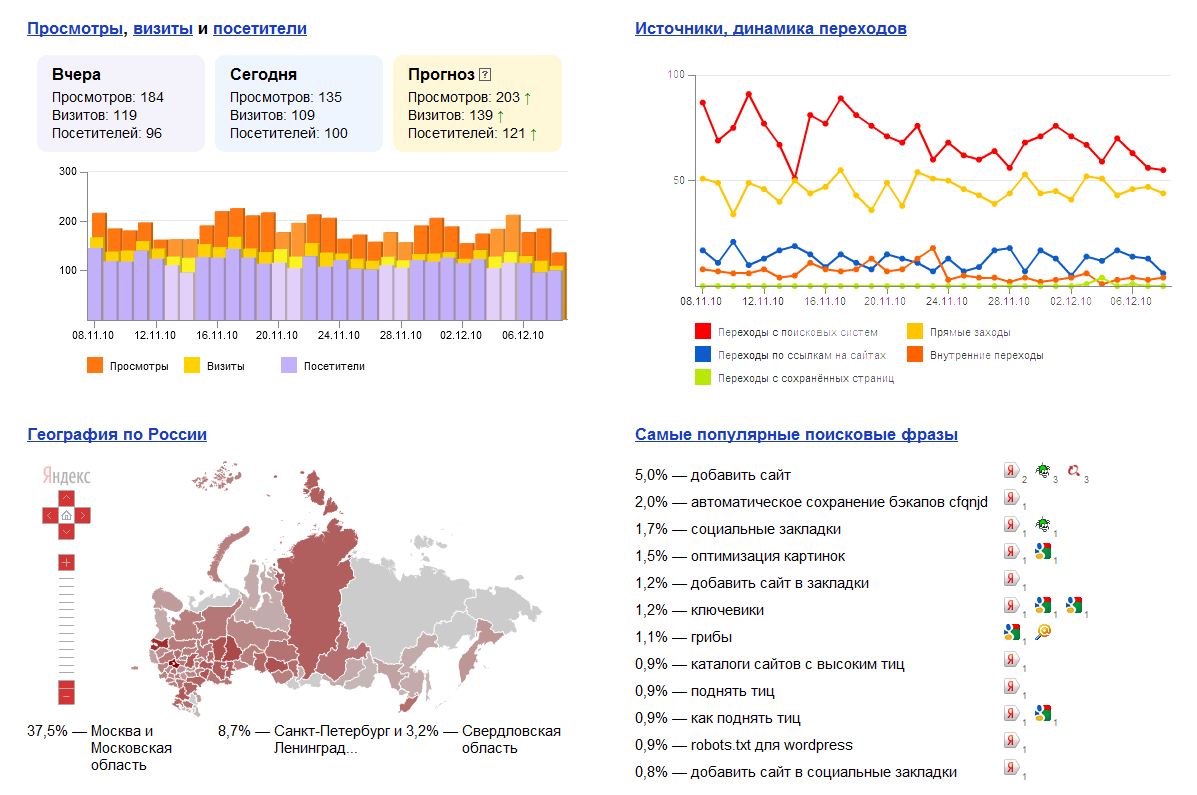Click the map home reset icon
The image size is (1197, 795).
pyautogui.click(x=66, y=515)
